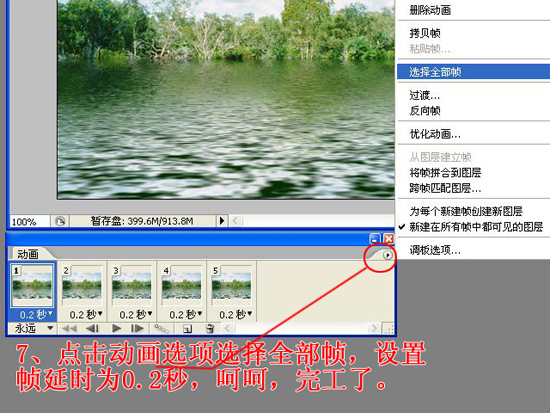Click the document status icon beside 100%
Image resolution: width=550 pixels, height=413 pixels.
[60, 221]
